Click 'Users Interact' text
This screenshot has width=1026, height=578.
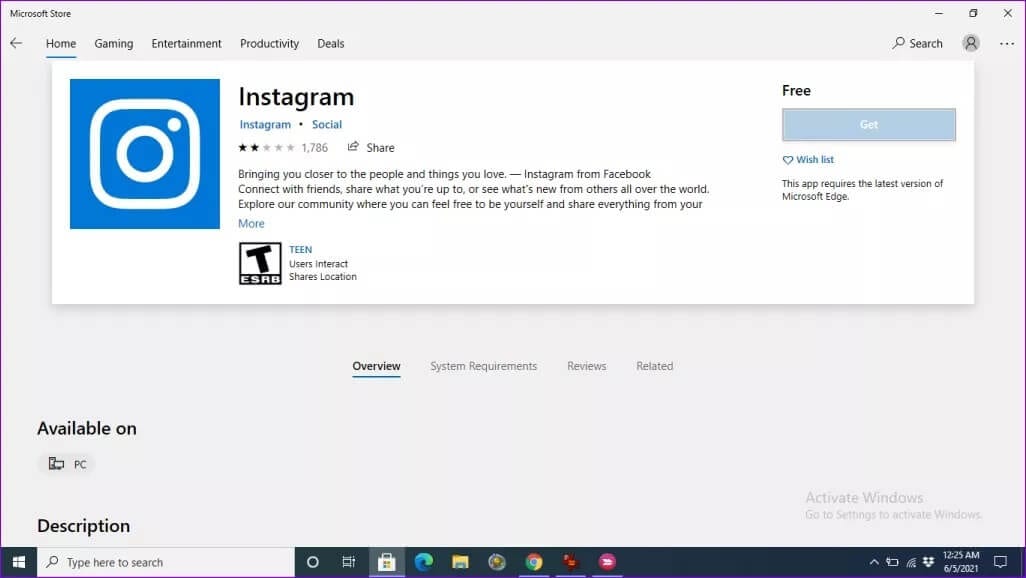pos(319,264)
